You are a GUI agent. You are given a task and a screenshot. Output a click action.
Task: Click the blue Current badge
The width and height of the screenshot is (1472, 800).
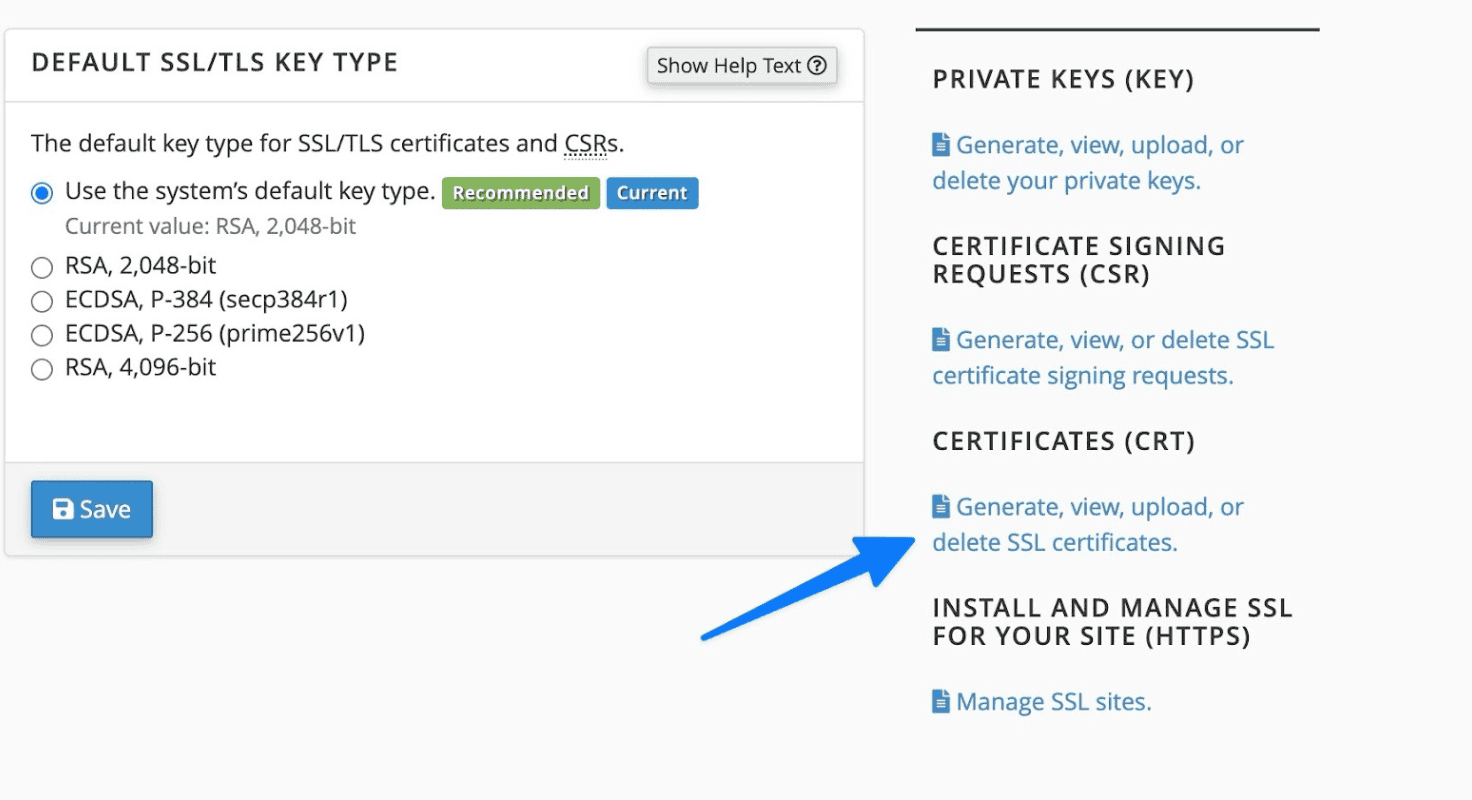(x=652, y=192)
